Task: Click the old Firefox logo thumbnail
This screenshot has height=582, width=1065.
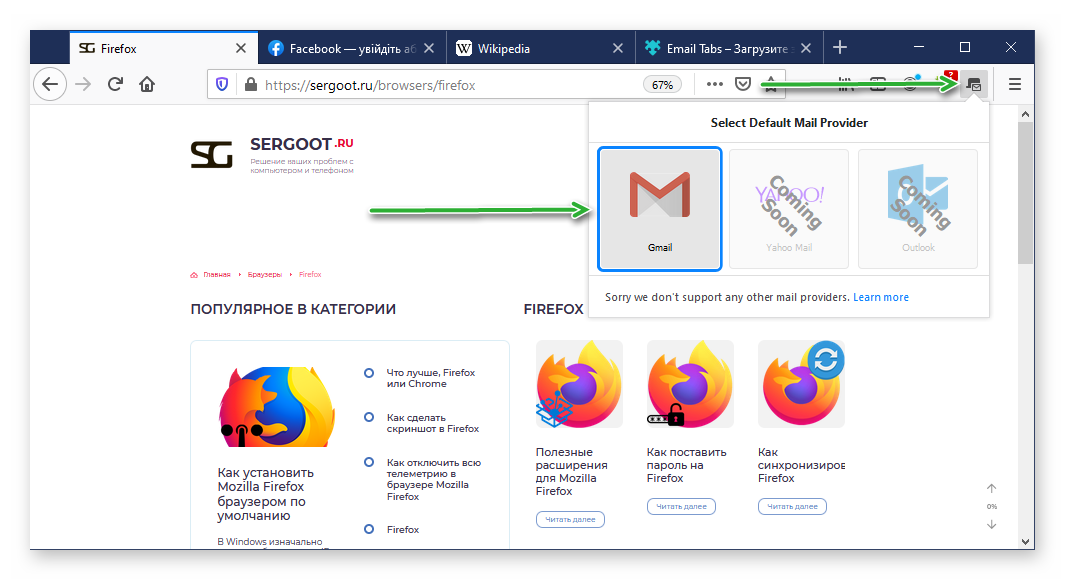Action: 277,407
